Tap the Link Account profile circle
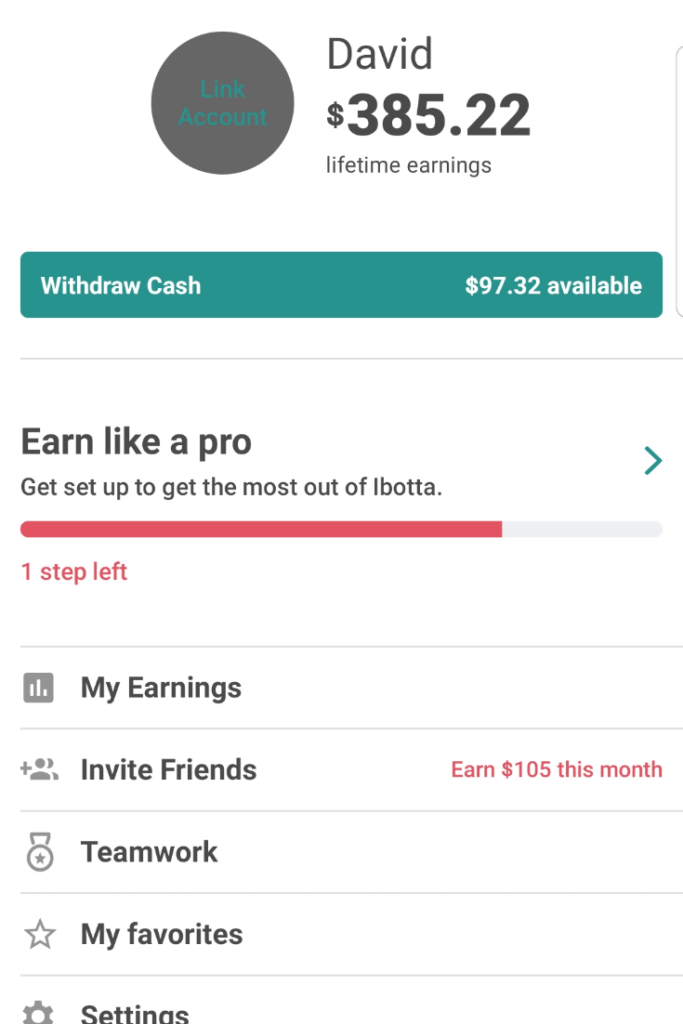The width and height of the screenshot is (683, 1024). coord(222,103)
